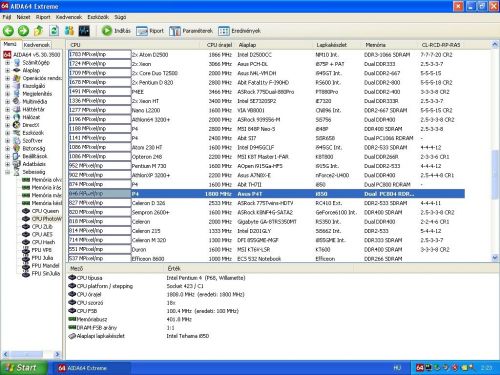Click the HU language indicator
500x375 pixels.
[397, 368]
